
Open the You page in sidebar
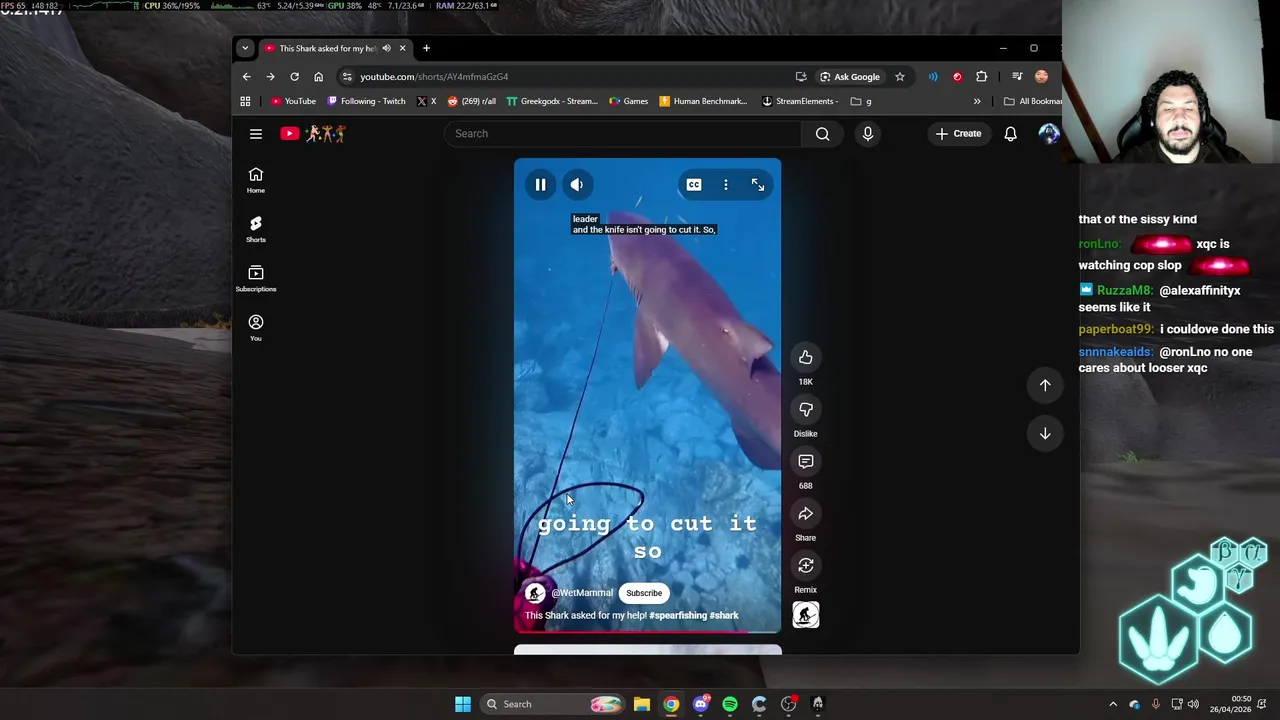[x=256, y=328]
